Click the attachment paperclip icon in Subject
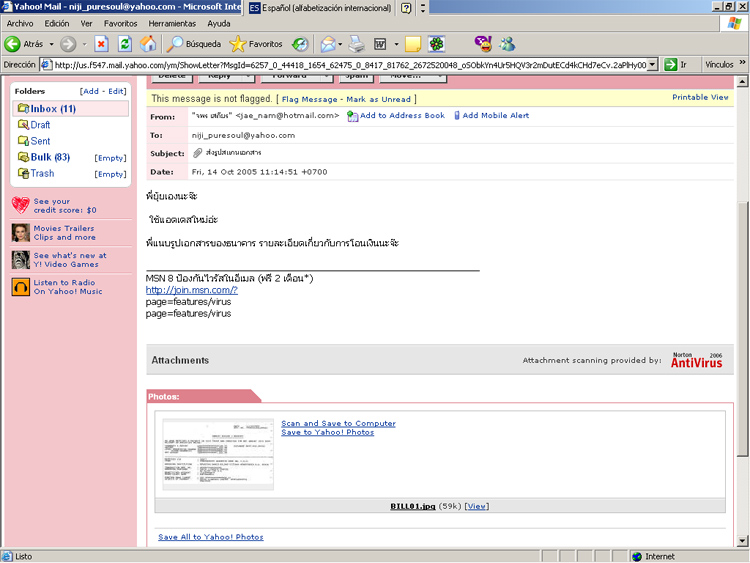750x563 pixels. coord(198,153)
